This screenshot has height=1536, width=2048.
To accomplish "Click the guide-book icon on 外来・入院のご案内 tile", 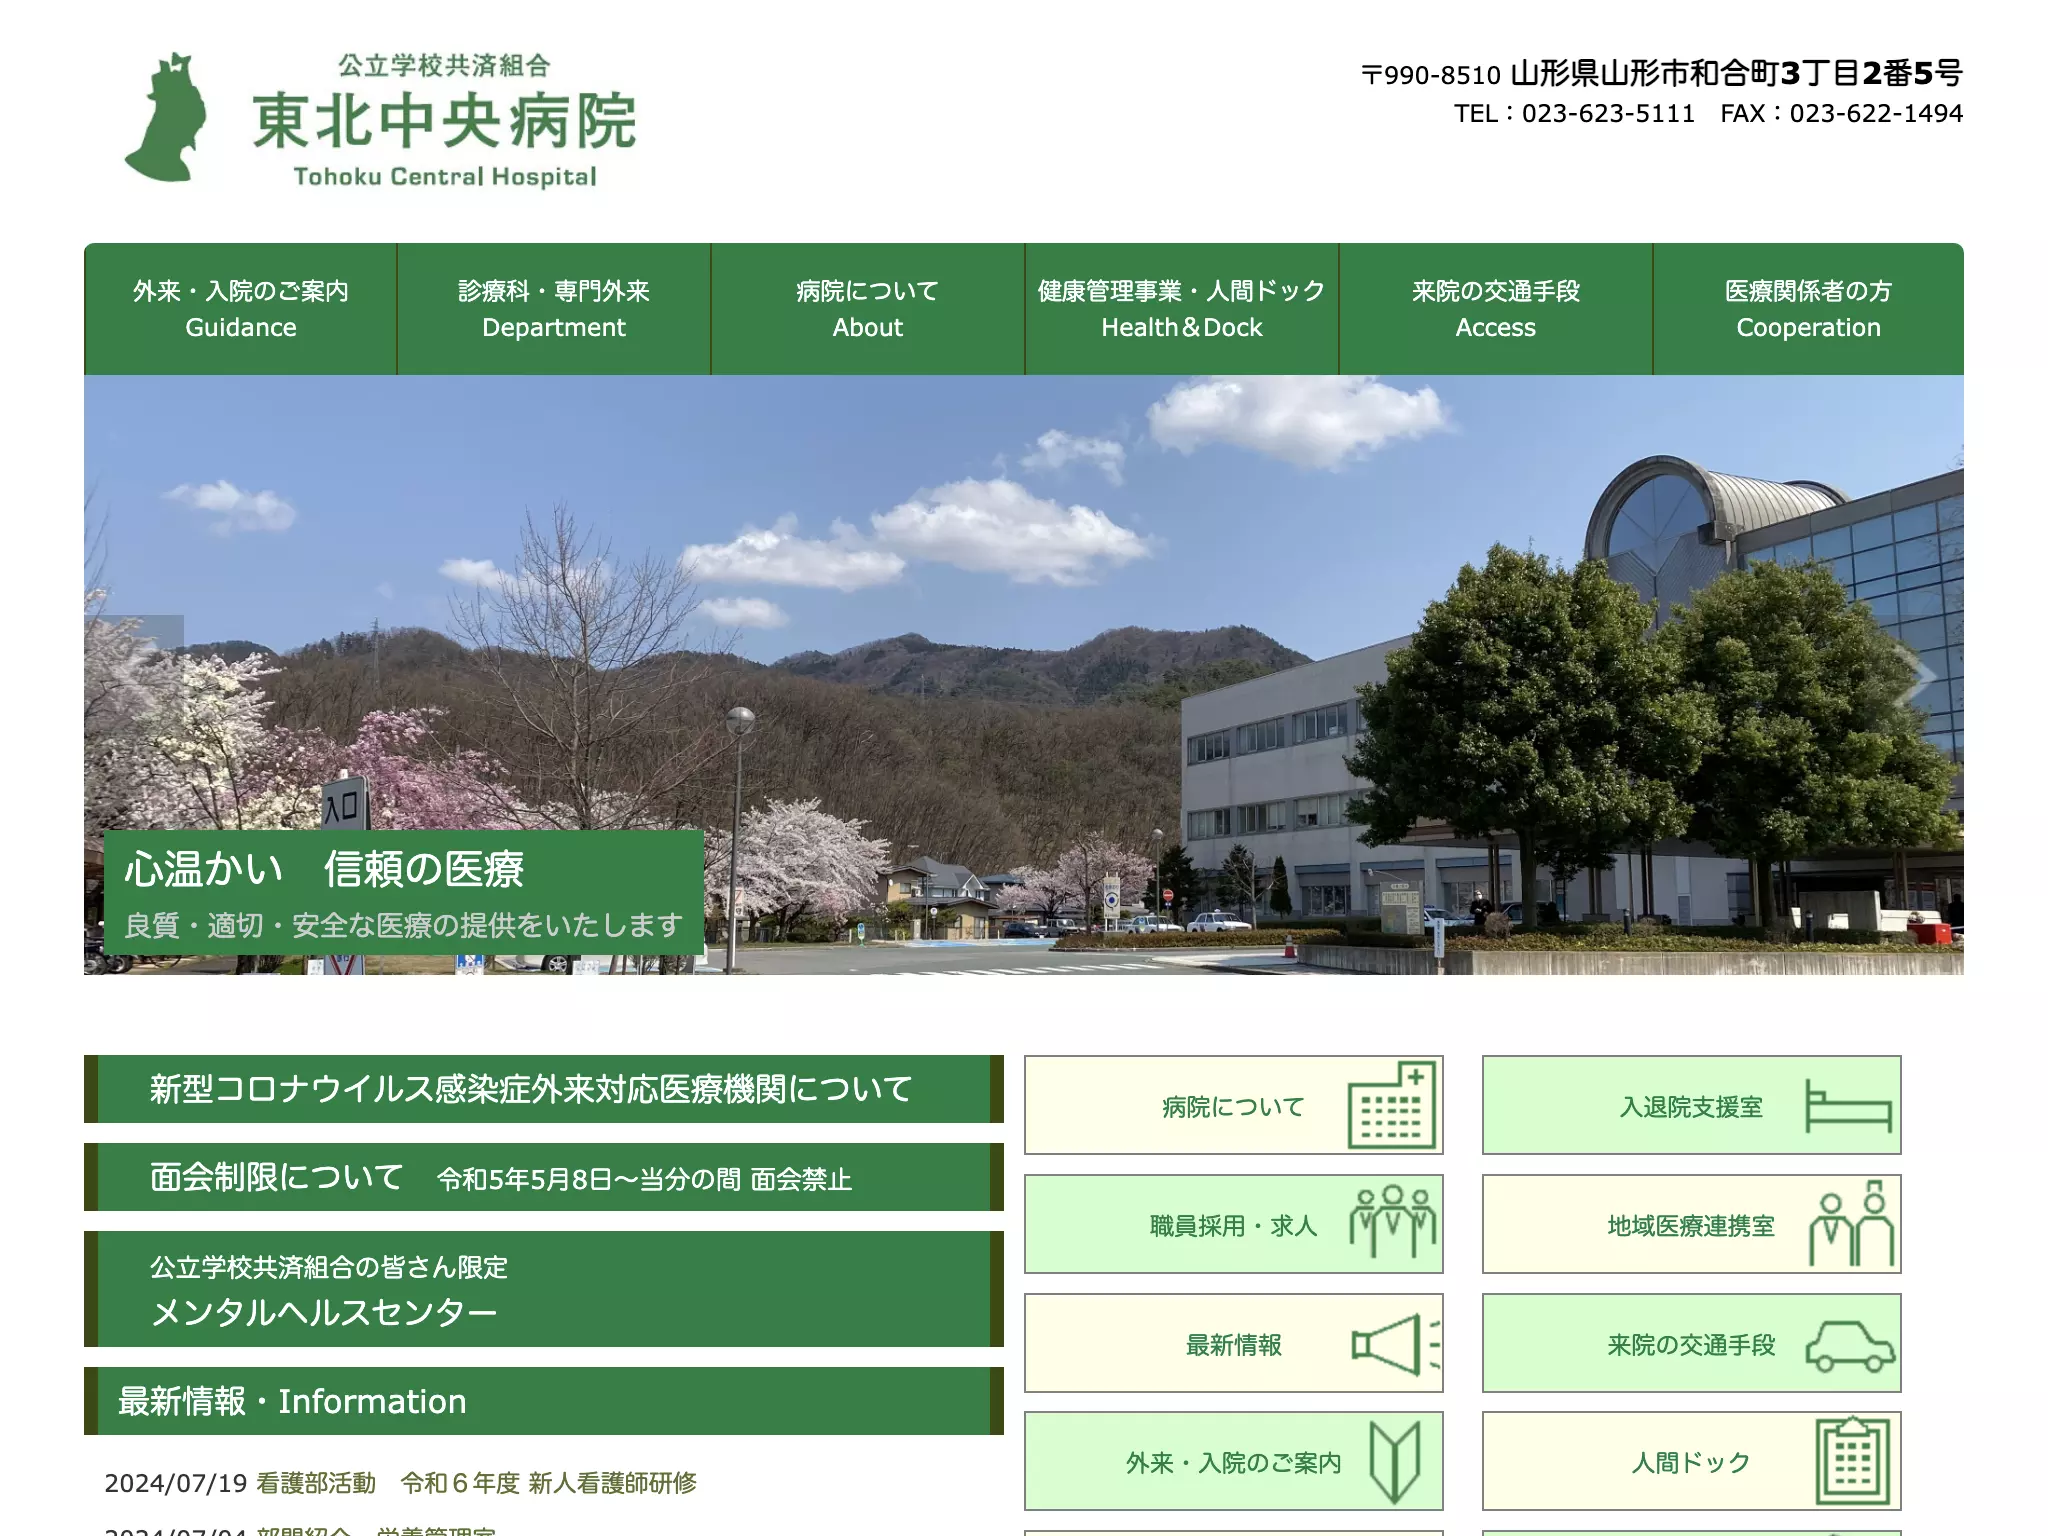I will click(x=1394, y=1462).
